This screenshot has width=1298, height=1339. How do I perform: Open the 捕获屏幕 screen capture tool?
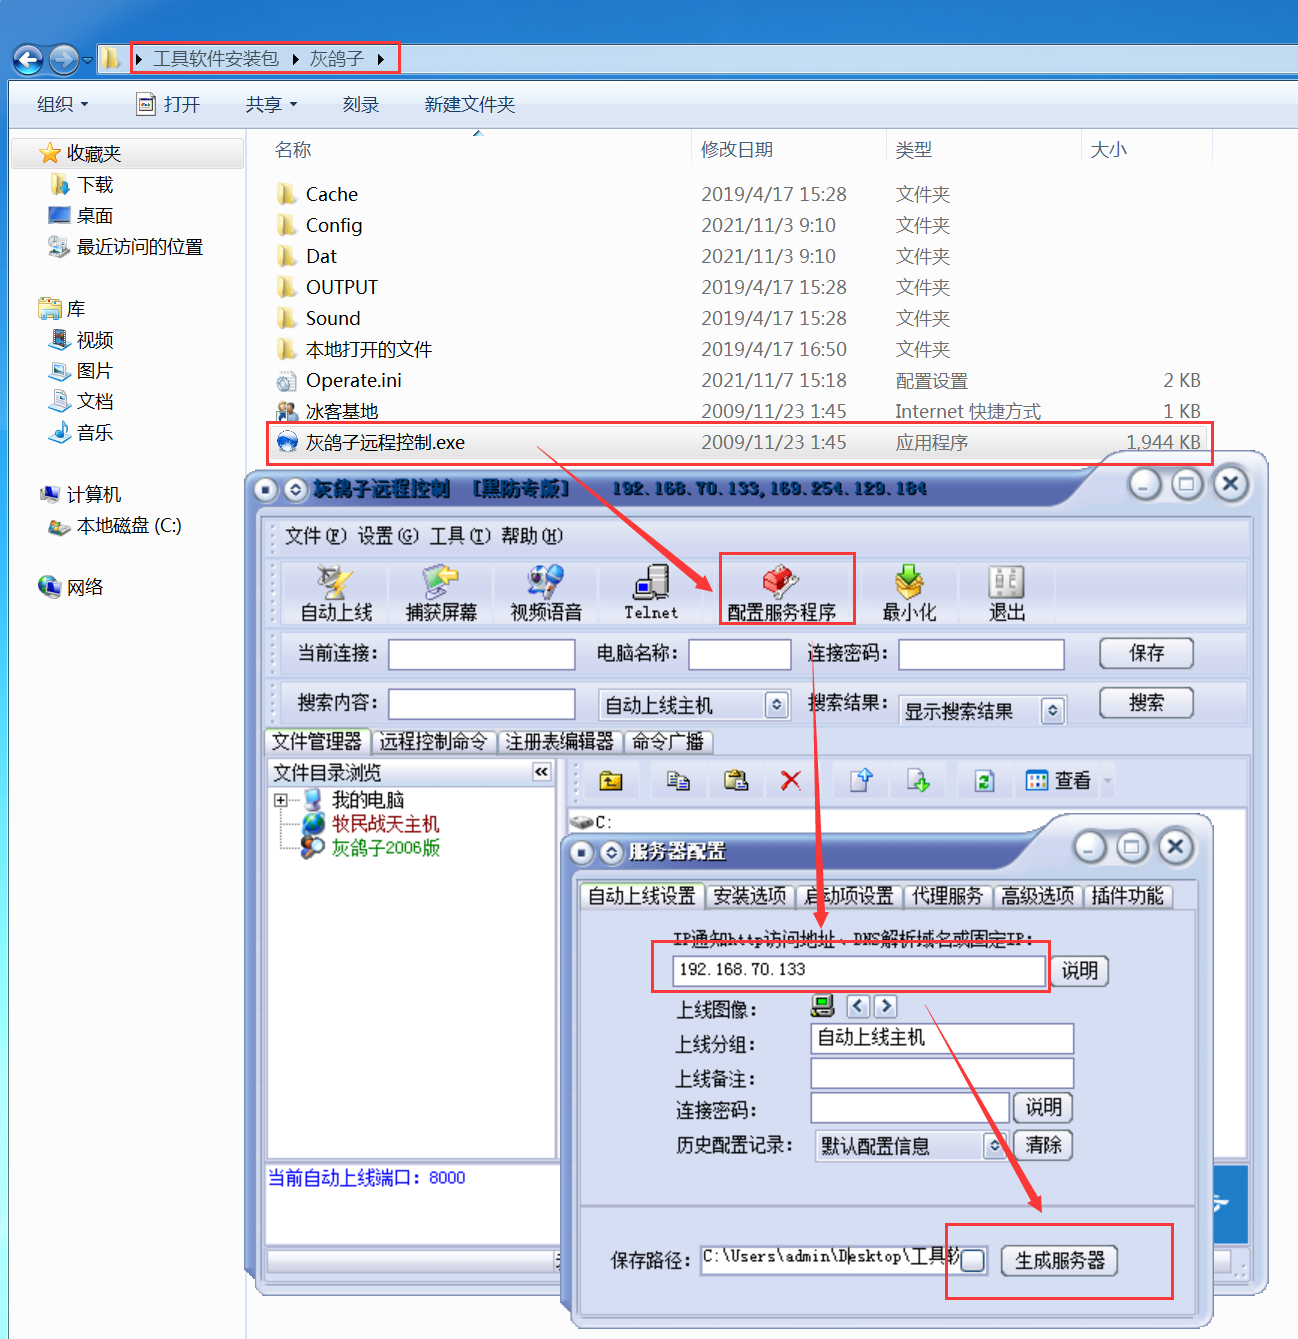(x=441, y=594)
